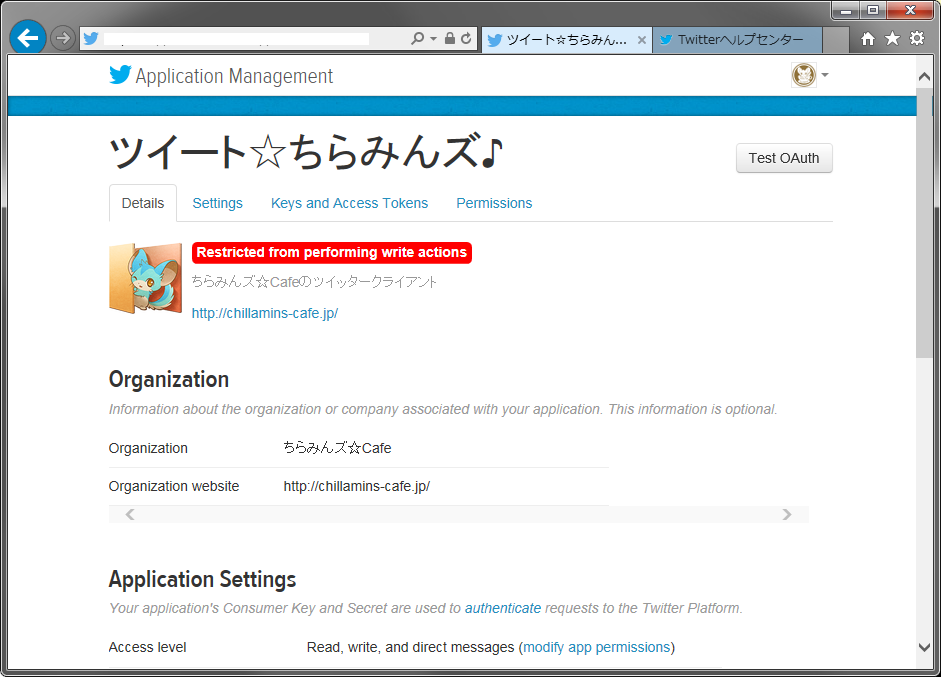Click the ツイート☆ちらみんズ♪ app title

(306, 152)
